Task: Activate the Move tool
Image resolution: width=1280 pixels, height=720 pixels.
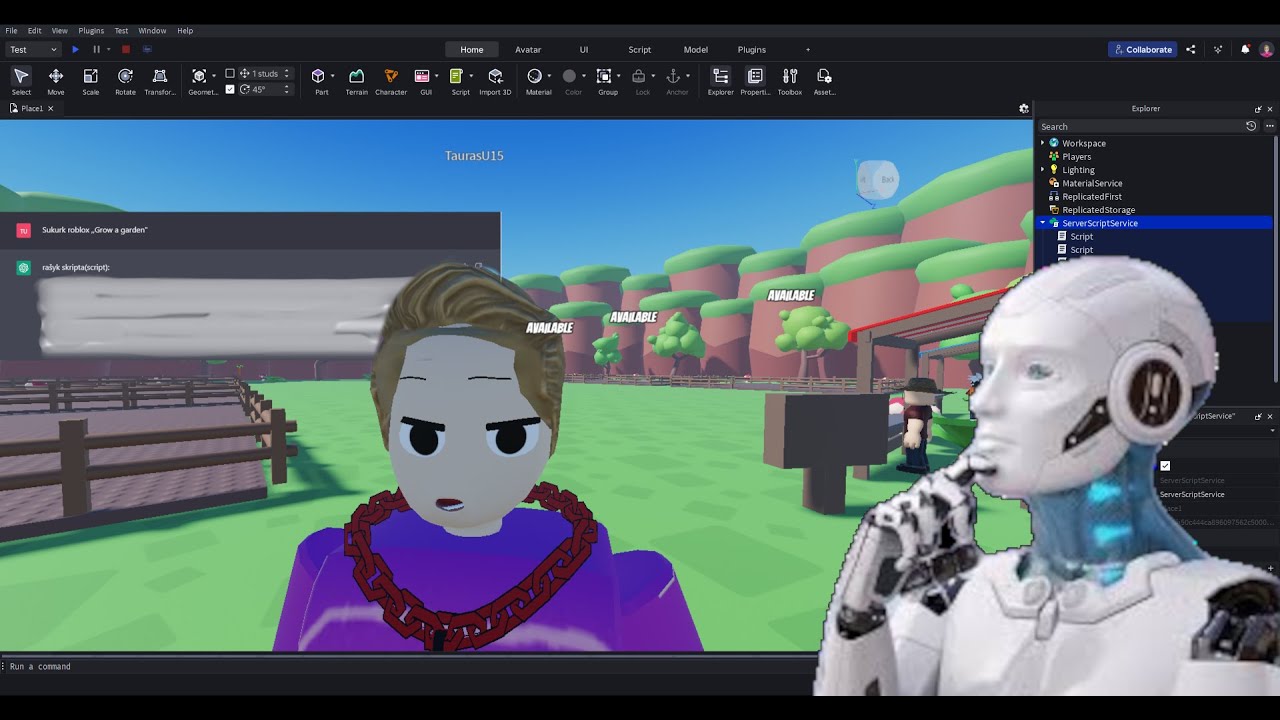Action: pyautogui.click(x=56, y=81)
